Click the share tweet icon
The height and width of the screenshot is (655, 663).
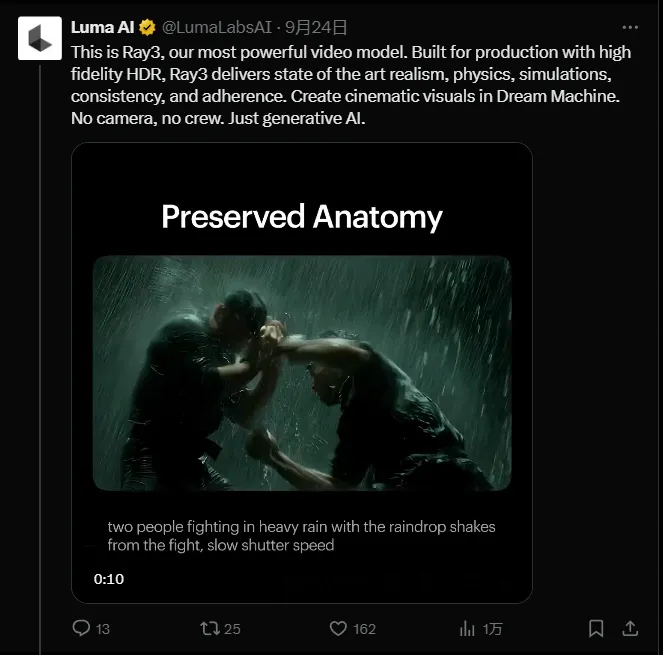(630, 628)
